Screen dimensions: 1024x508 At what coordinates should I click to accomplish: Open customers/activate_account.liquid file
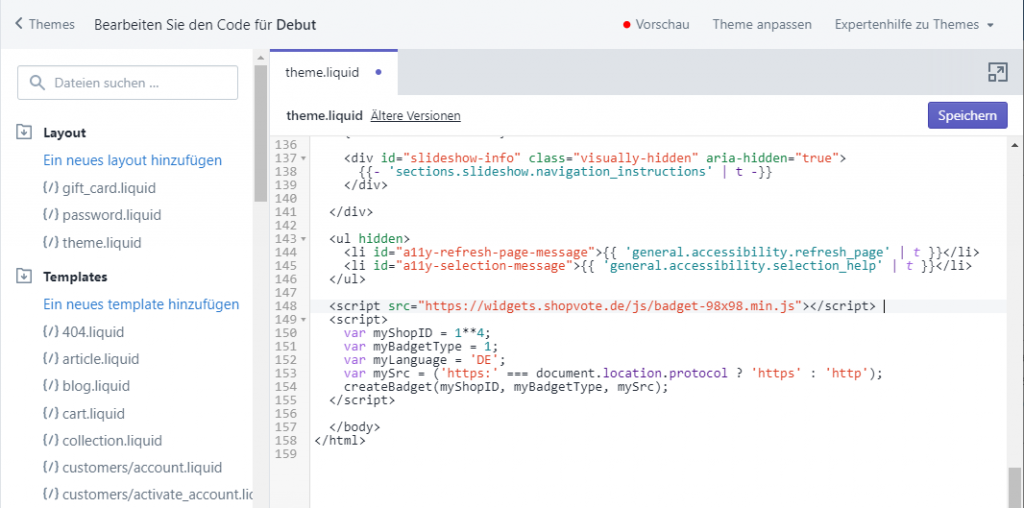(x=157, y=494)
